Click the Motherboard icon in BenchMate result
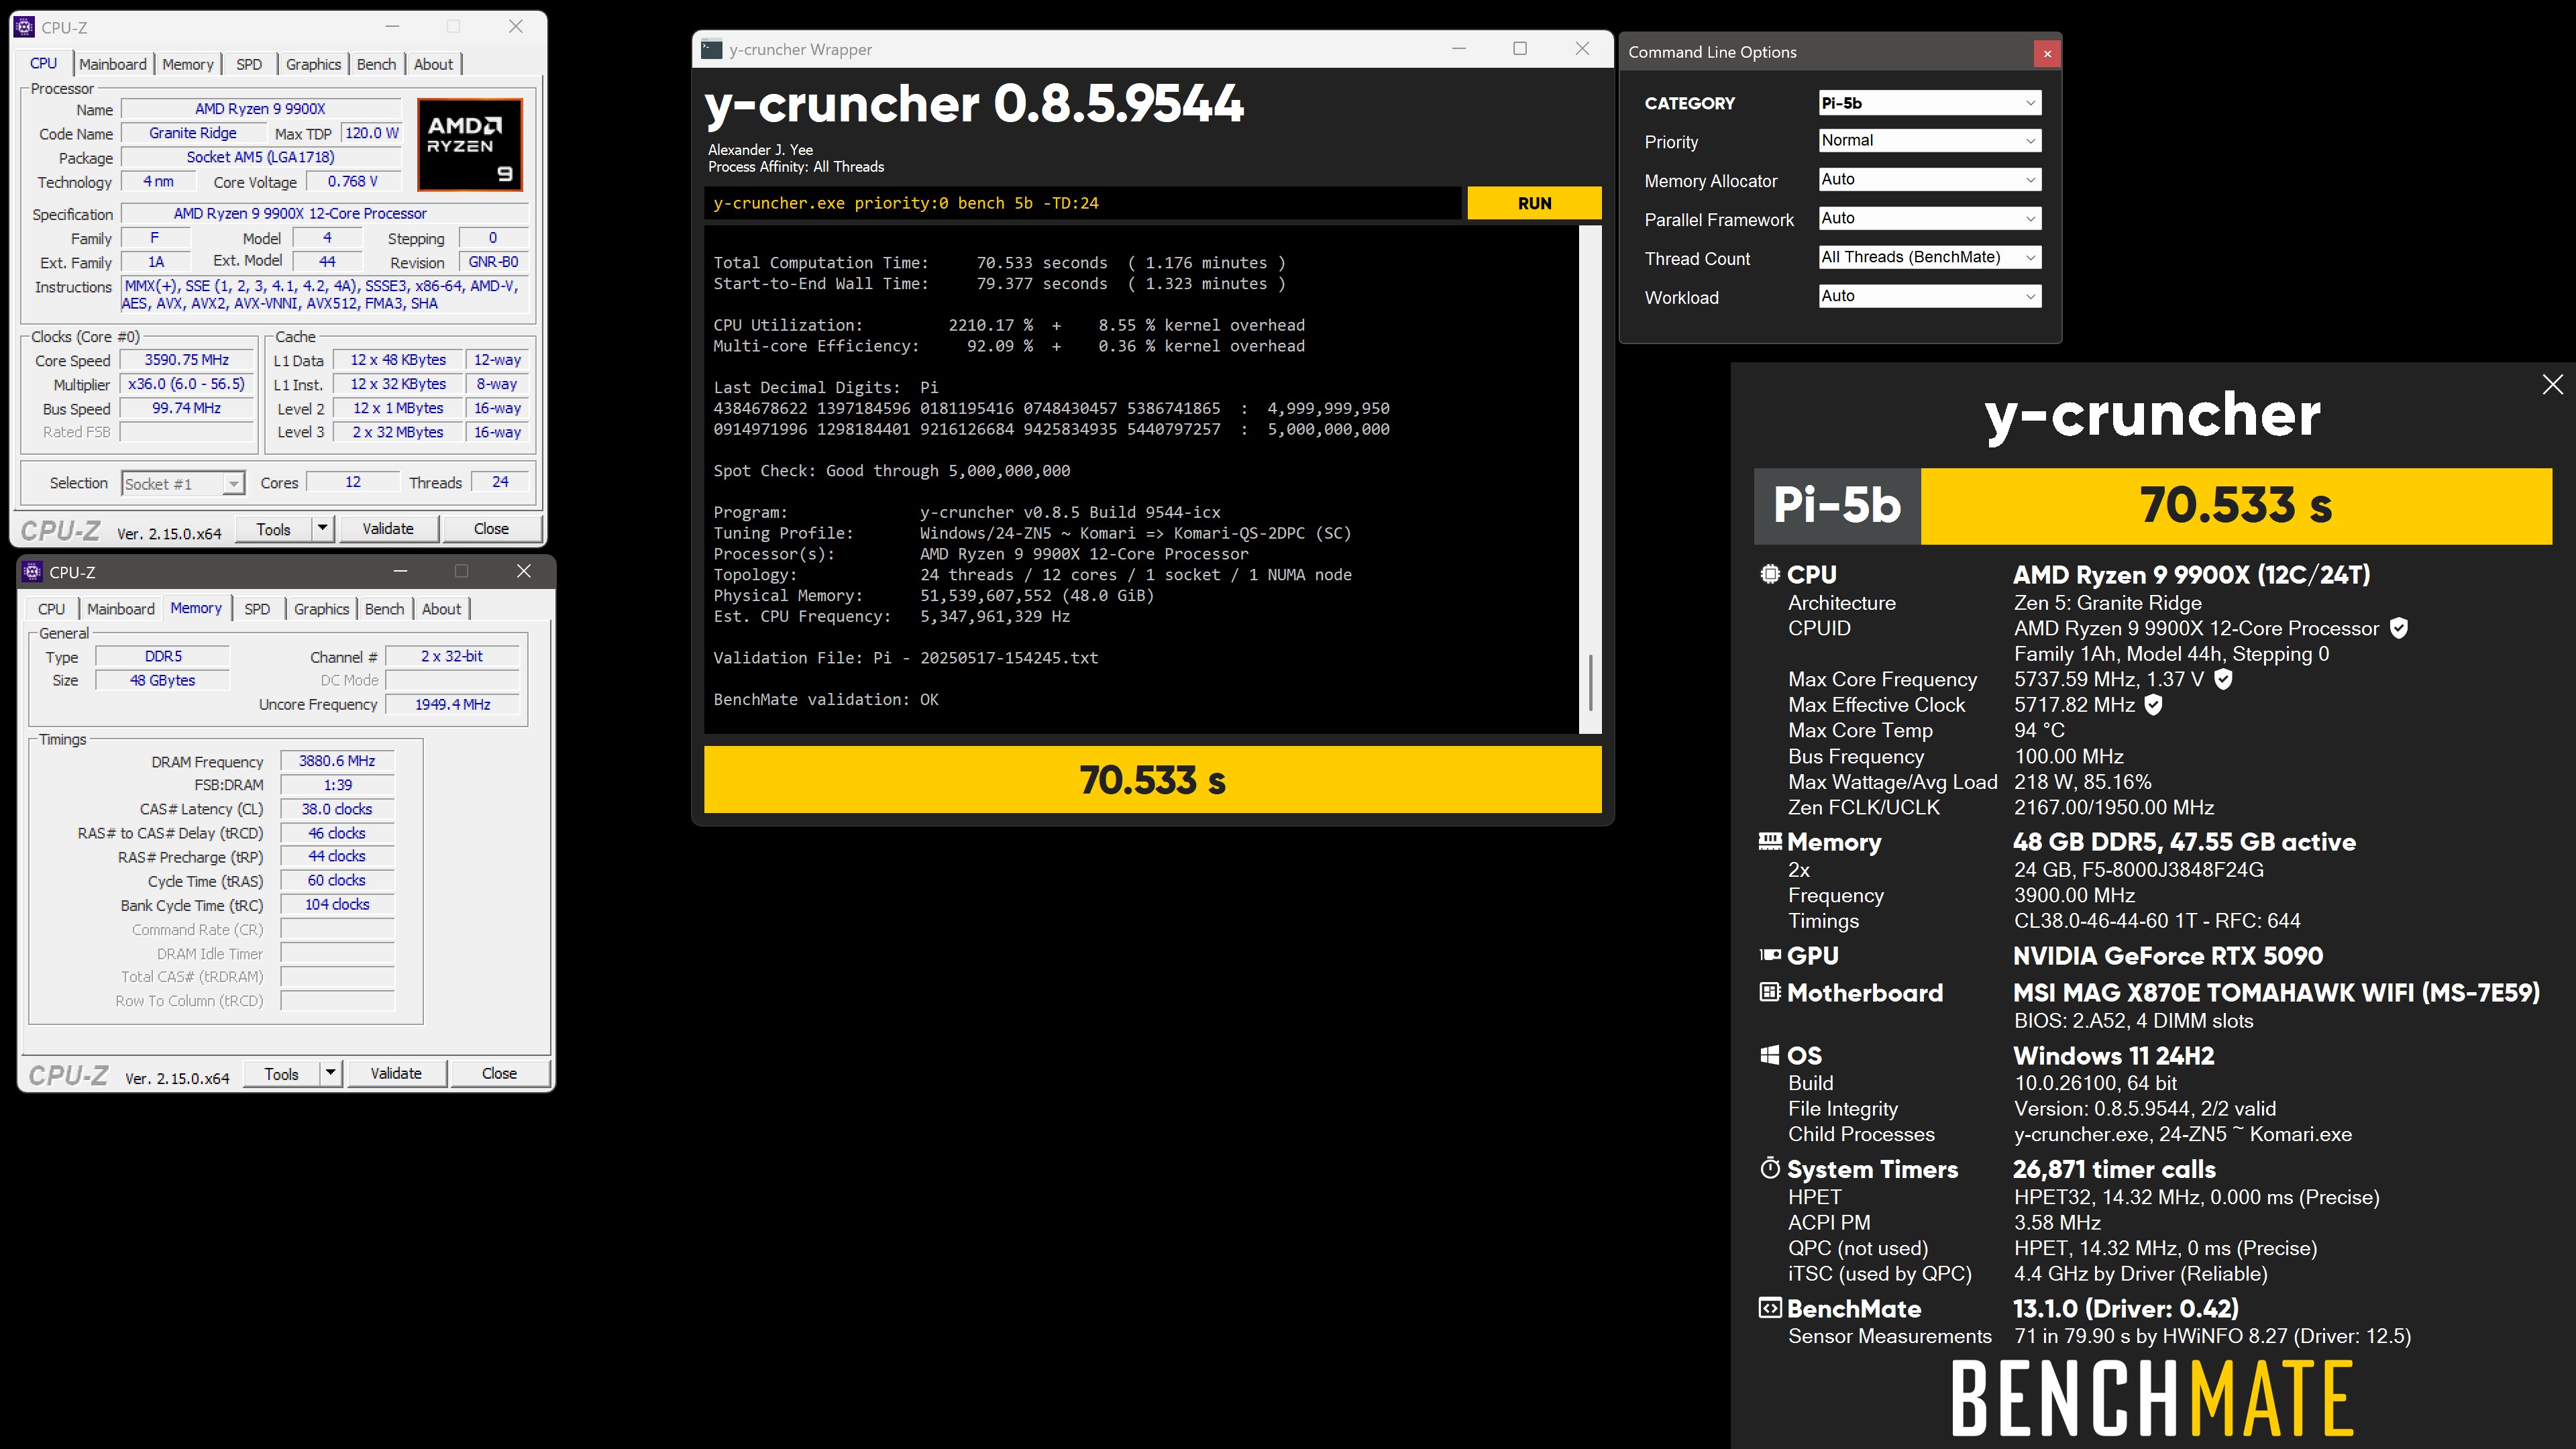Image resolution: width=2576 pixels, height=1449 pixels. (x=1770, y=992)
